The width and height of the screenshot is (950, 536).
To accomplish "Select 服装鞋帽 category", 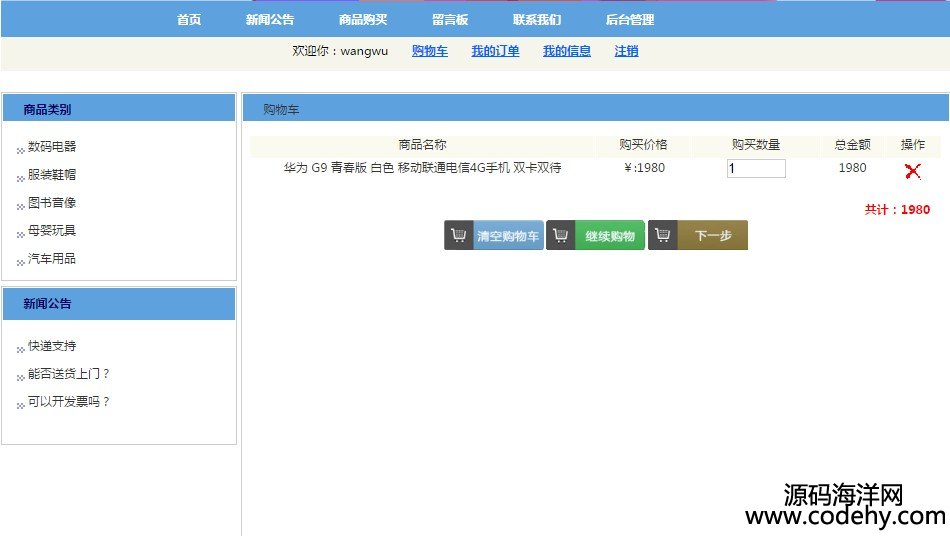I will pos(51,174).
